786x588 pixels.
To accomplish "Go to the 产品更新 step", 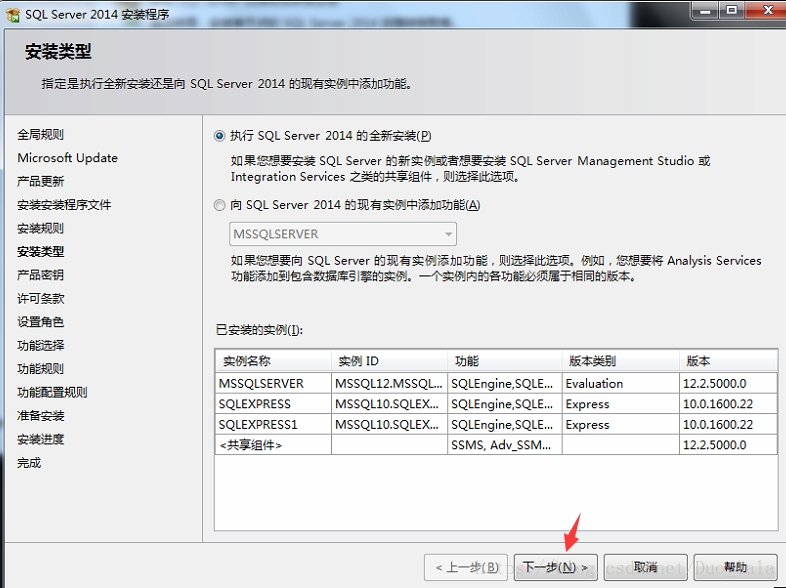I will [41, 181].
